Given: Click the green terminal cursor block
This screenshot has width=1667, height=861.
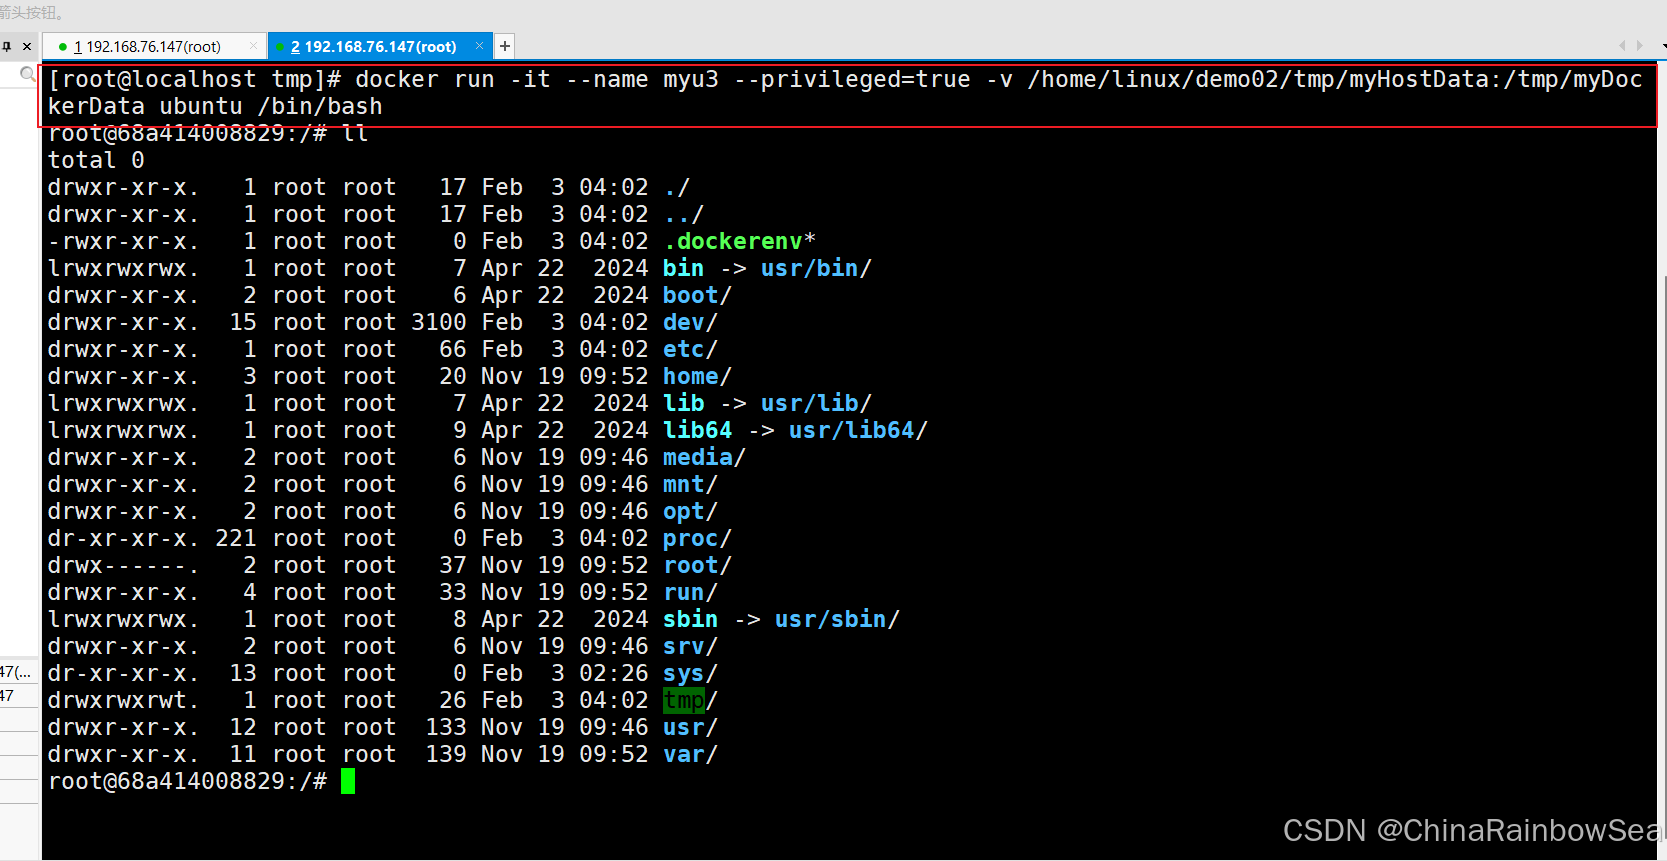Looking at the screenshot, I should [348, 781].
